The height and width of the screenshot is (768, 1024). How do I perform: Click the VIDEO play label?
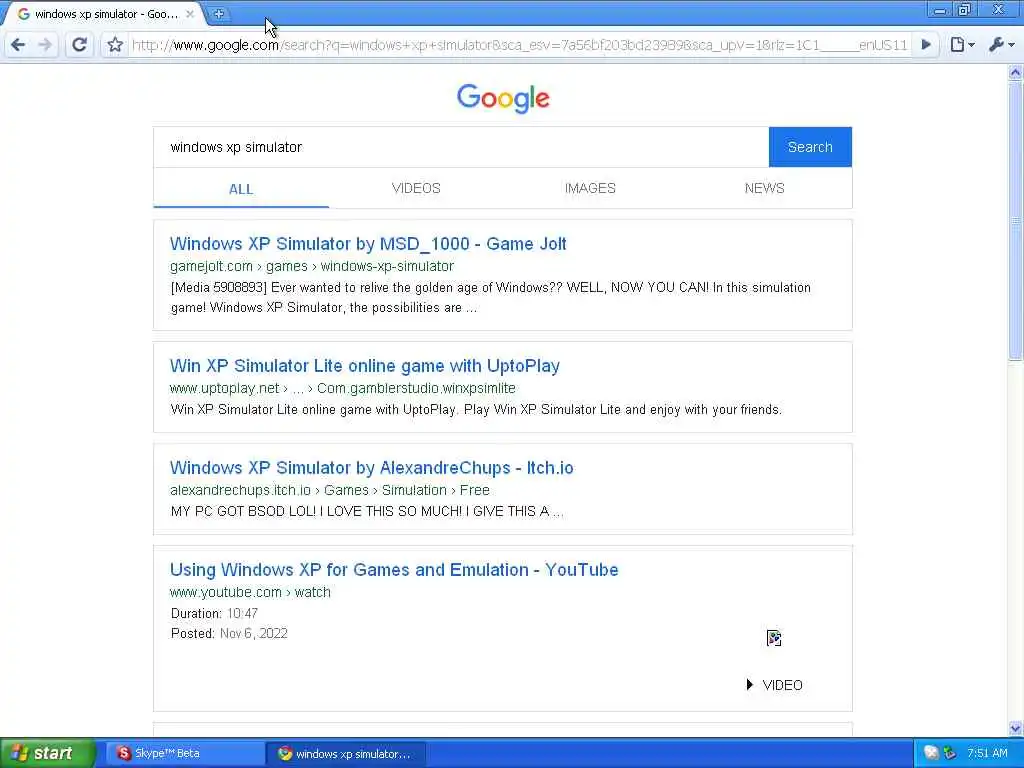click(775, 685)
